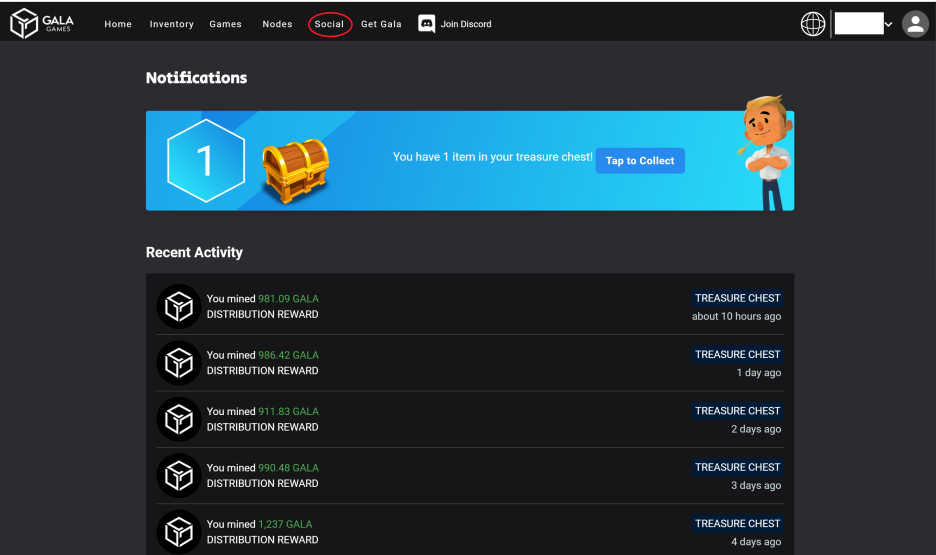Select the 986.42 GALA amount
The height and width of the screenshot is (555, 936).
tap(288, 355)
